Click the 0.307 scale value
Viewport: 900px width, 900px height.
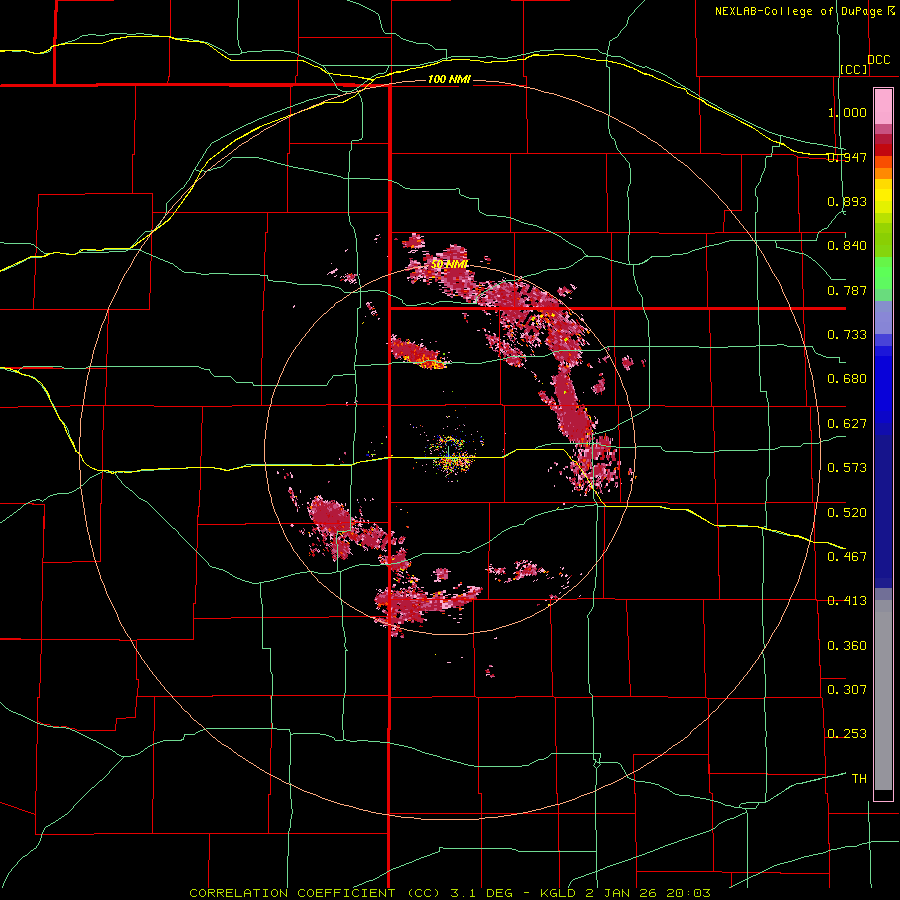[x=847, y=689]
